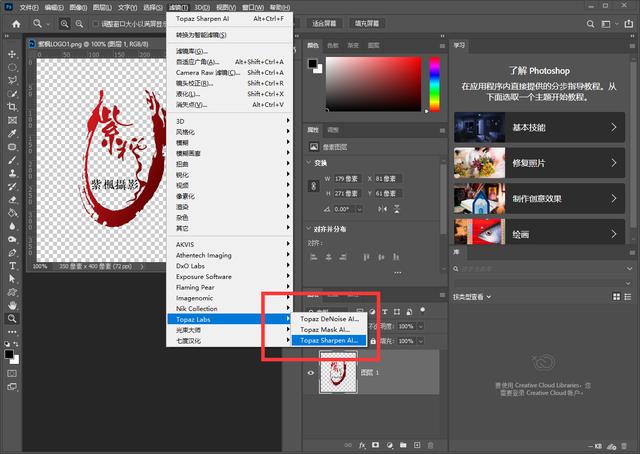Choose Topaz DeNoise AI... in the submenu
The width and height of the screenshot is (640, 454).
click(x=329, y=319)
